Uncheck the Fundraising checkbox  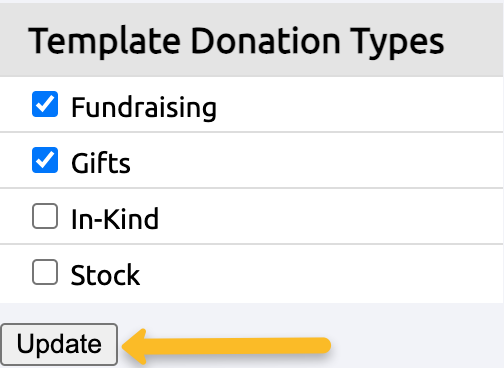pos(45,104)
